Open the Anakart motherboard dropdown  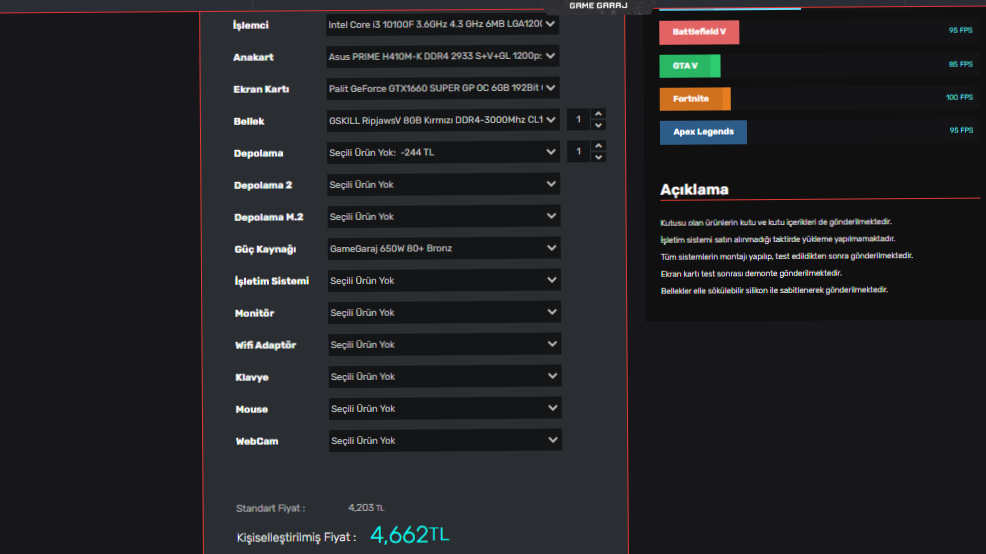click(x=442, y=57)
